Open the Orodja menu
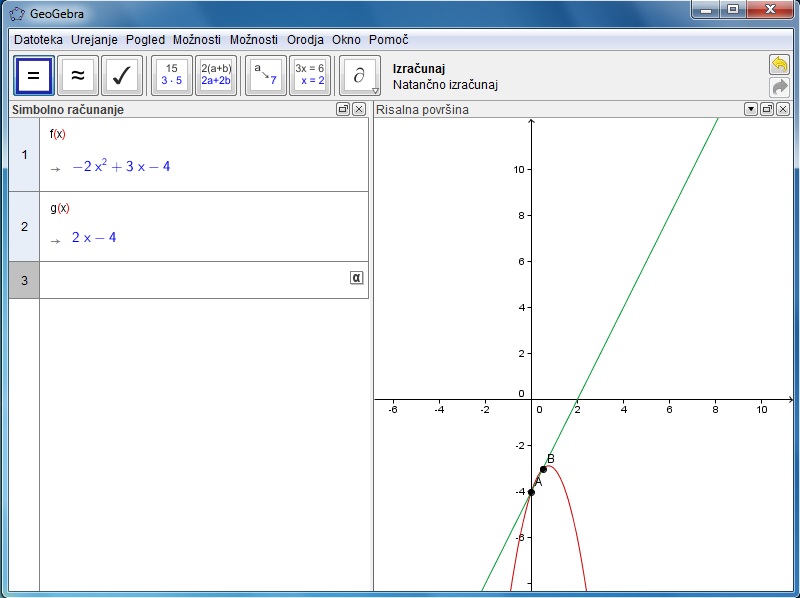Viewport: 800px width, 598px height. [305, 40]
